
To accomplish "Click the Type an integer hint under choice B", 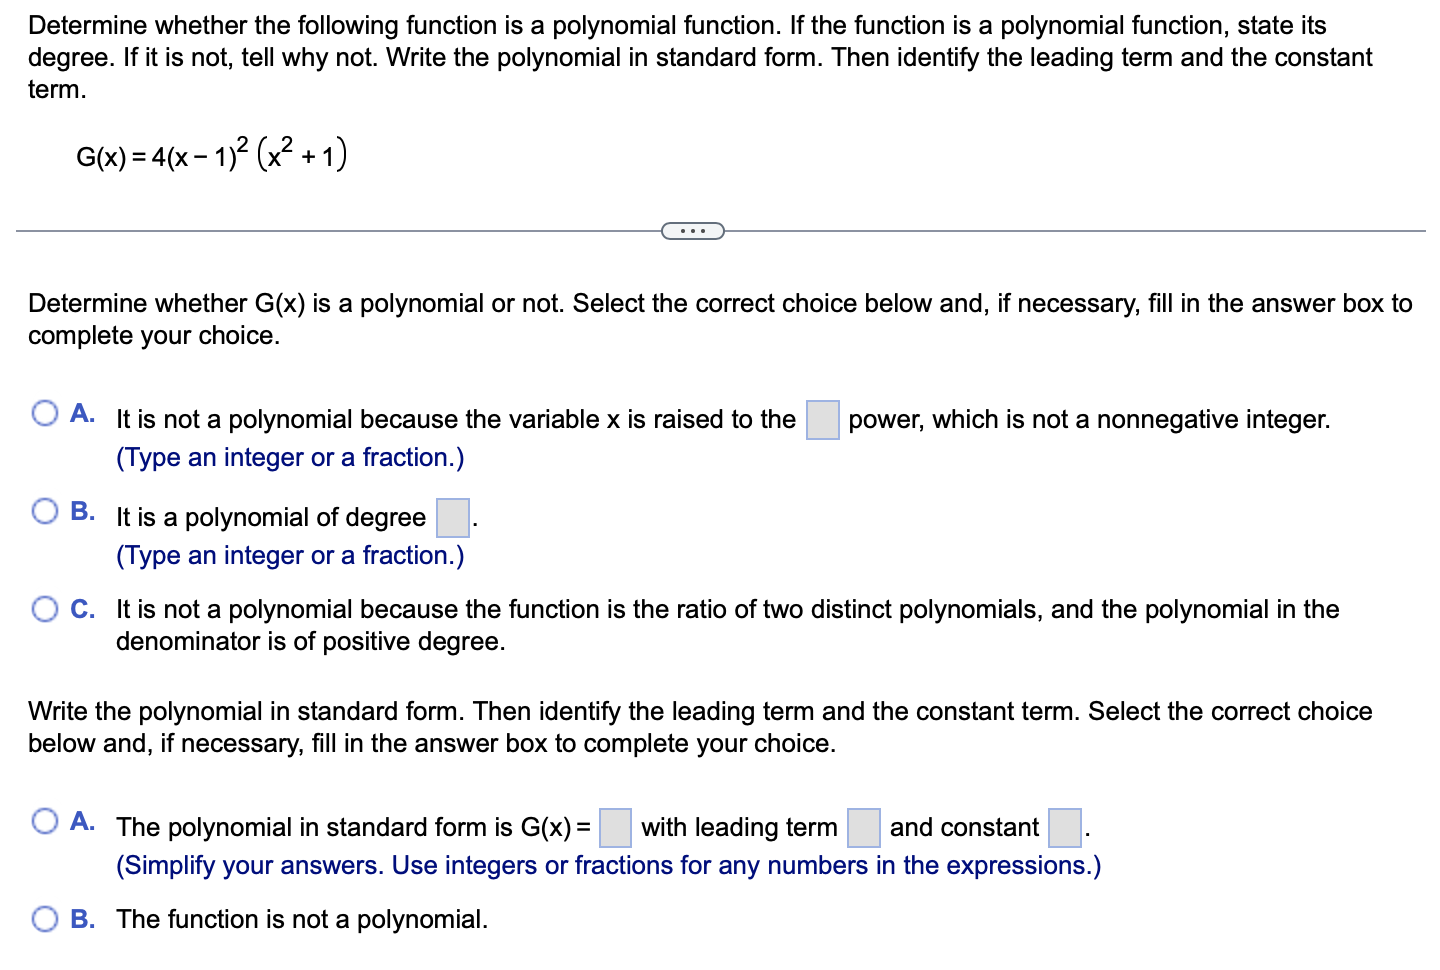I will 290,555.
